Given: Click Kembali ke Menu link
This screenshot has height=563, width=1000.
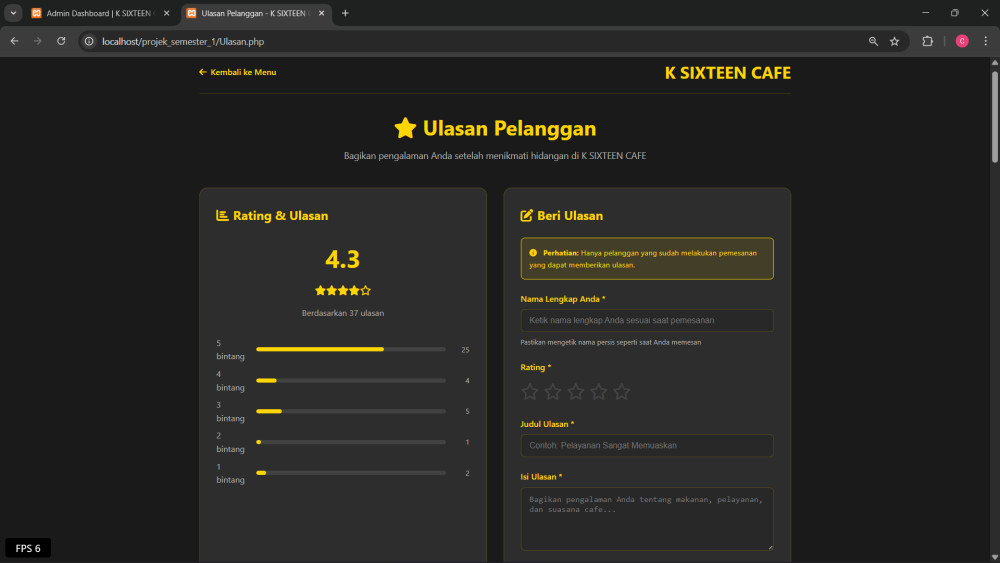Looking at the screenshot, I should (238, 72).
